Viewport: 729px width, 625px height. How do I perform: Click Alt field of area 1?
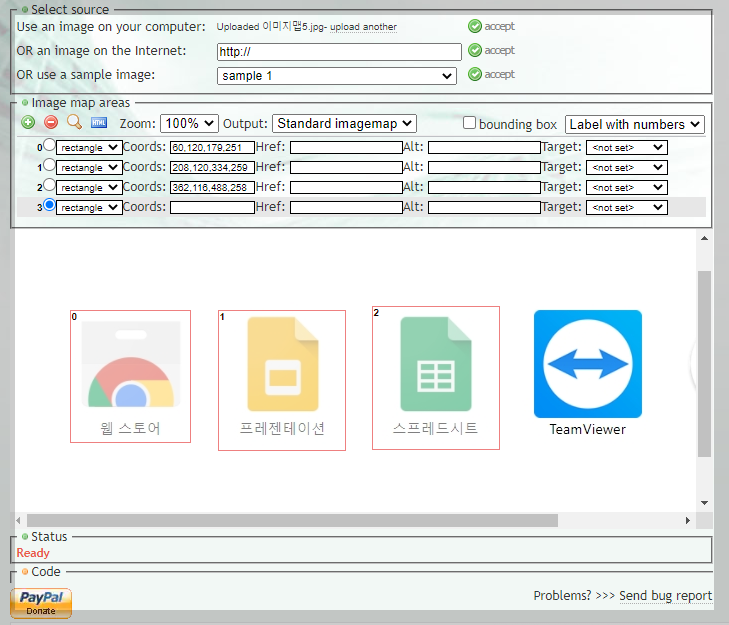[x=484, y=167]
